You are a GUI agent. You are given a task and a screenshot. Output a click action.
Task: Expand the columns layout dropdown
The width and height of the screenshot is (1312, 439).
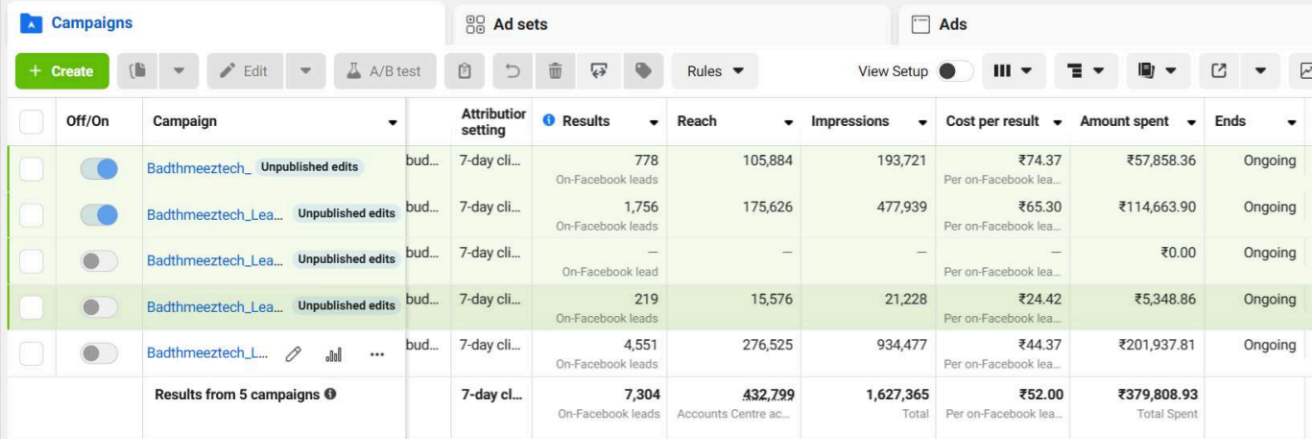coord(1013,71)
